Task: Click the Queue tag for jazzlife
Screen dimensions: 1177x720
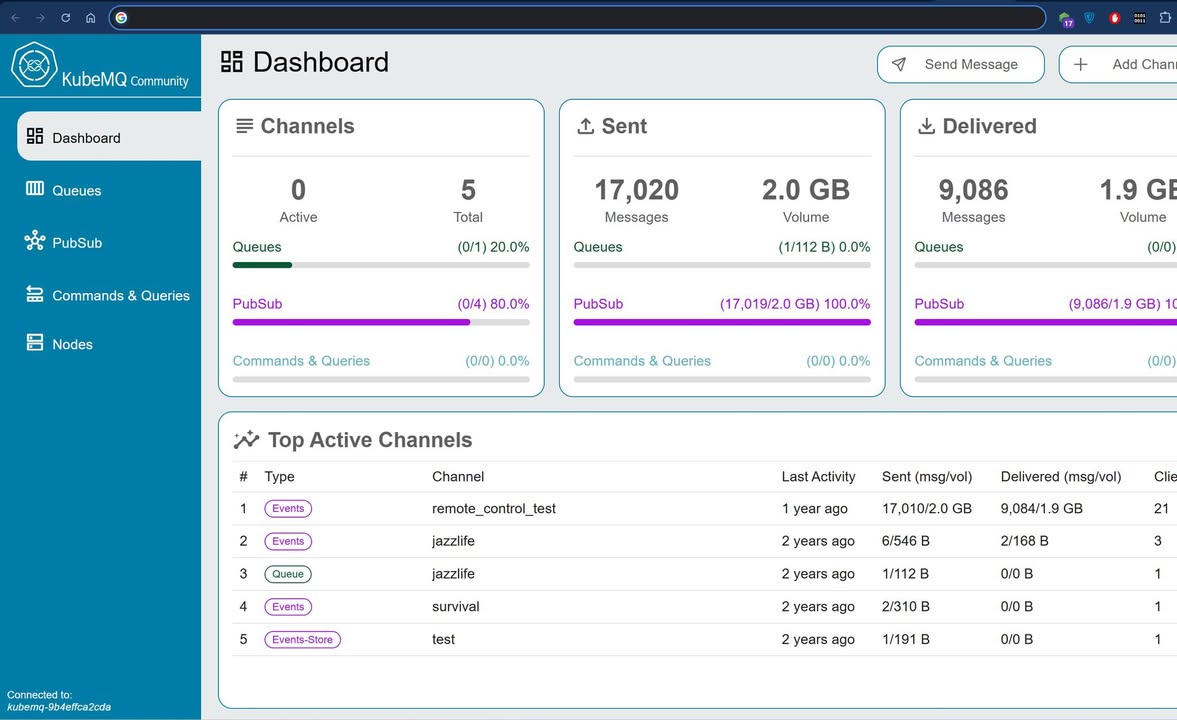Action: point(288,574)
